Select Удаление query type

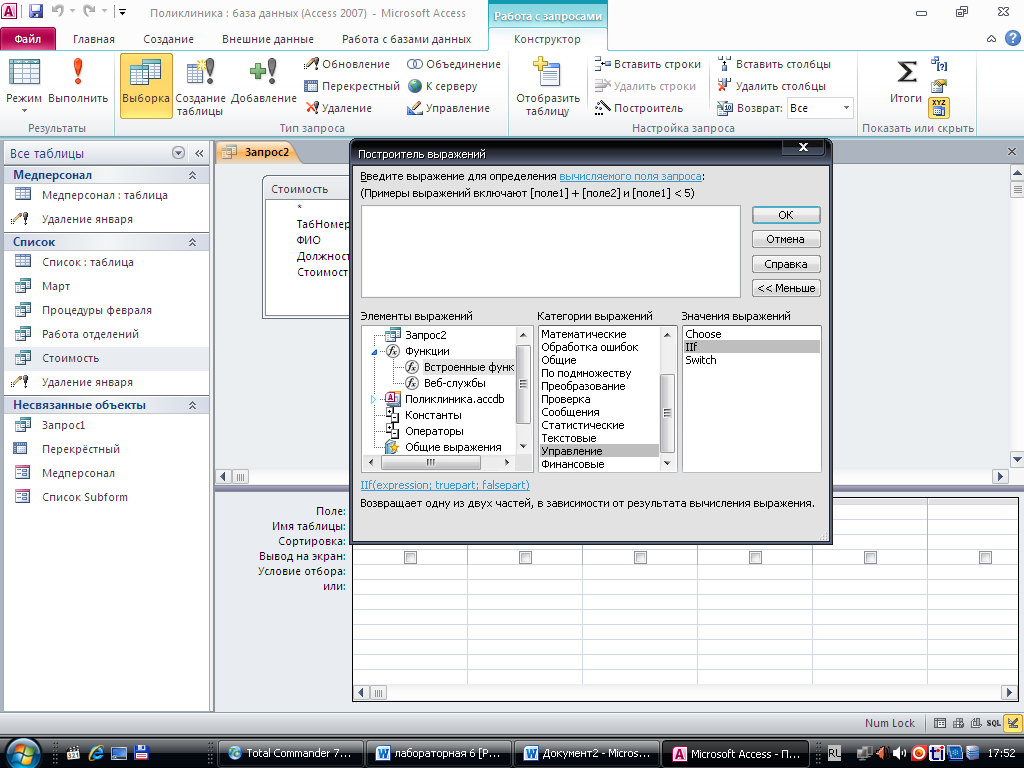[x=338, y=108]
